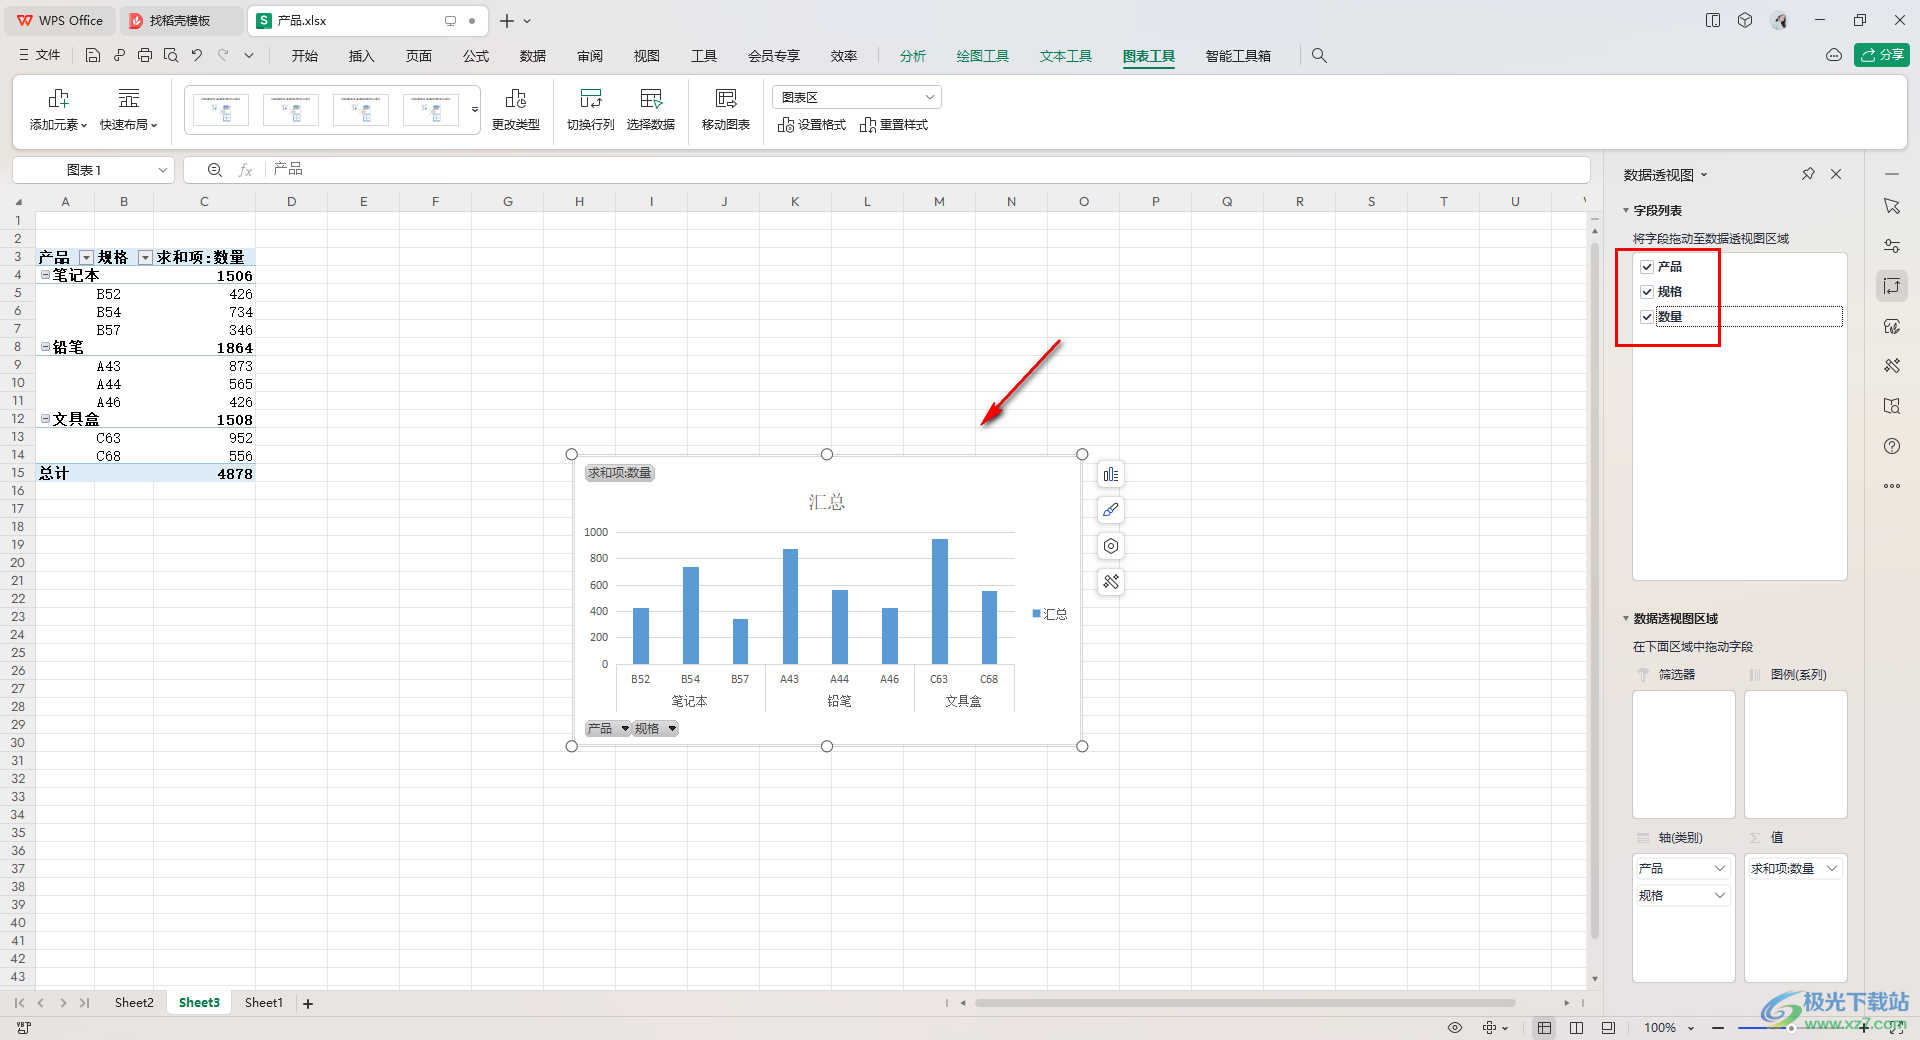1920x1040 pixels.
Task: Select the Sheet1 worksheet tab
Action: 264,1003
